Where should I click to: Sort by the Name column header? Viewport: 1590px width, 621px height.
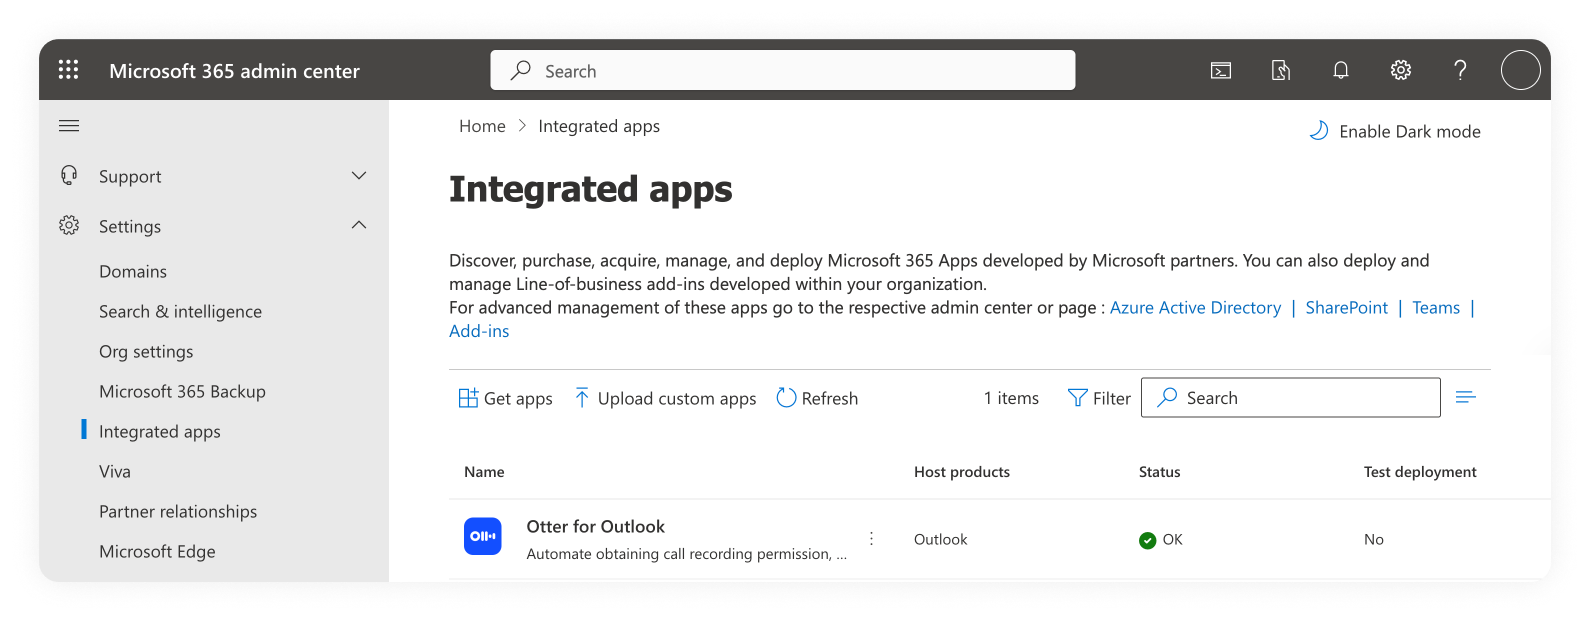click(x=484, y=472)
